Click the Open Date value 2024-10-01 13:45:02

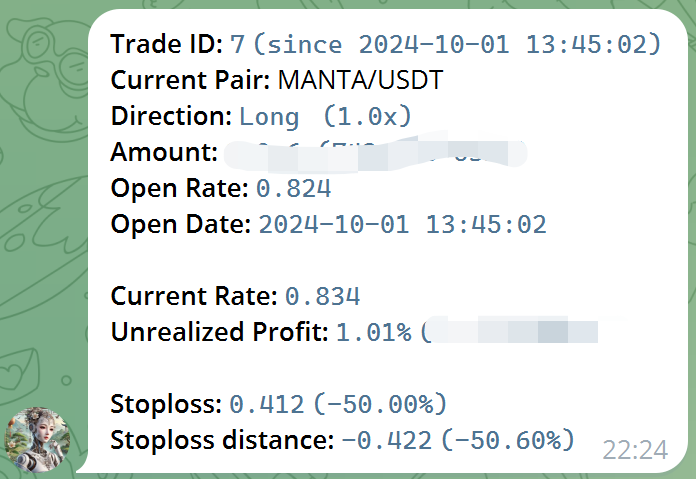point(403,224)
